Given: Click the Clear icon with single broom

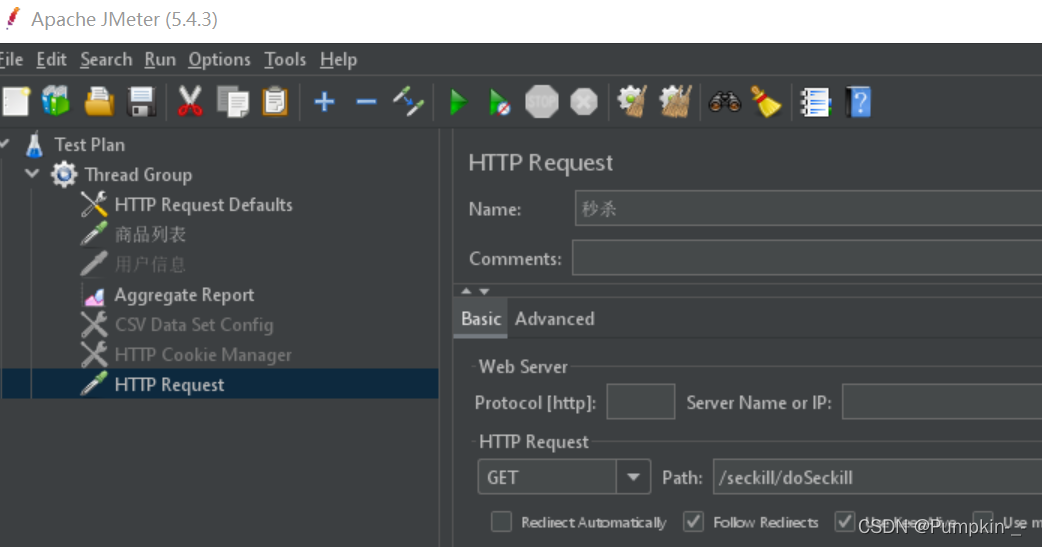Looking at the screenshot, I should click(632, 102).
